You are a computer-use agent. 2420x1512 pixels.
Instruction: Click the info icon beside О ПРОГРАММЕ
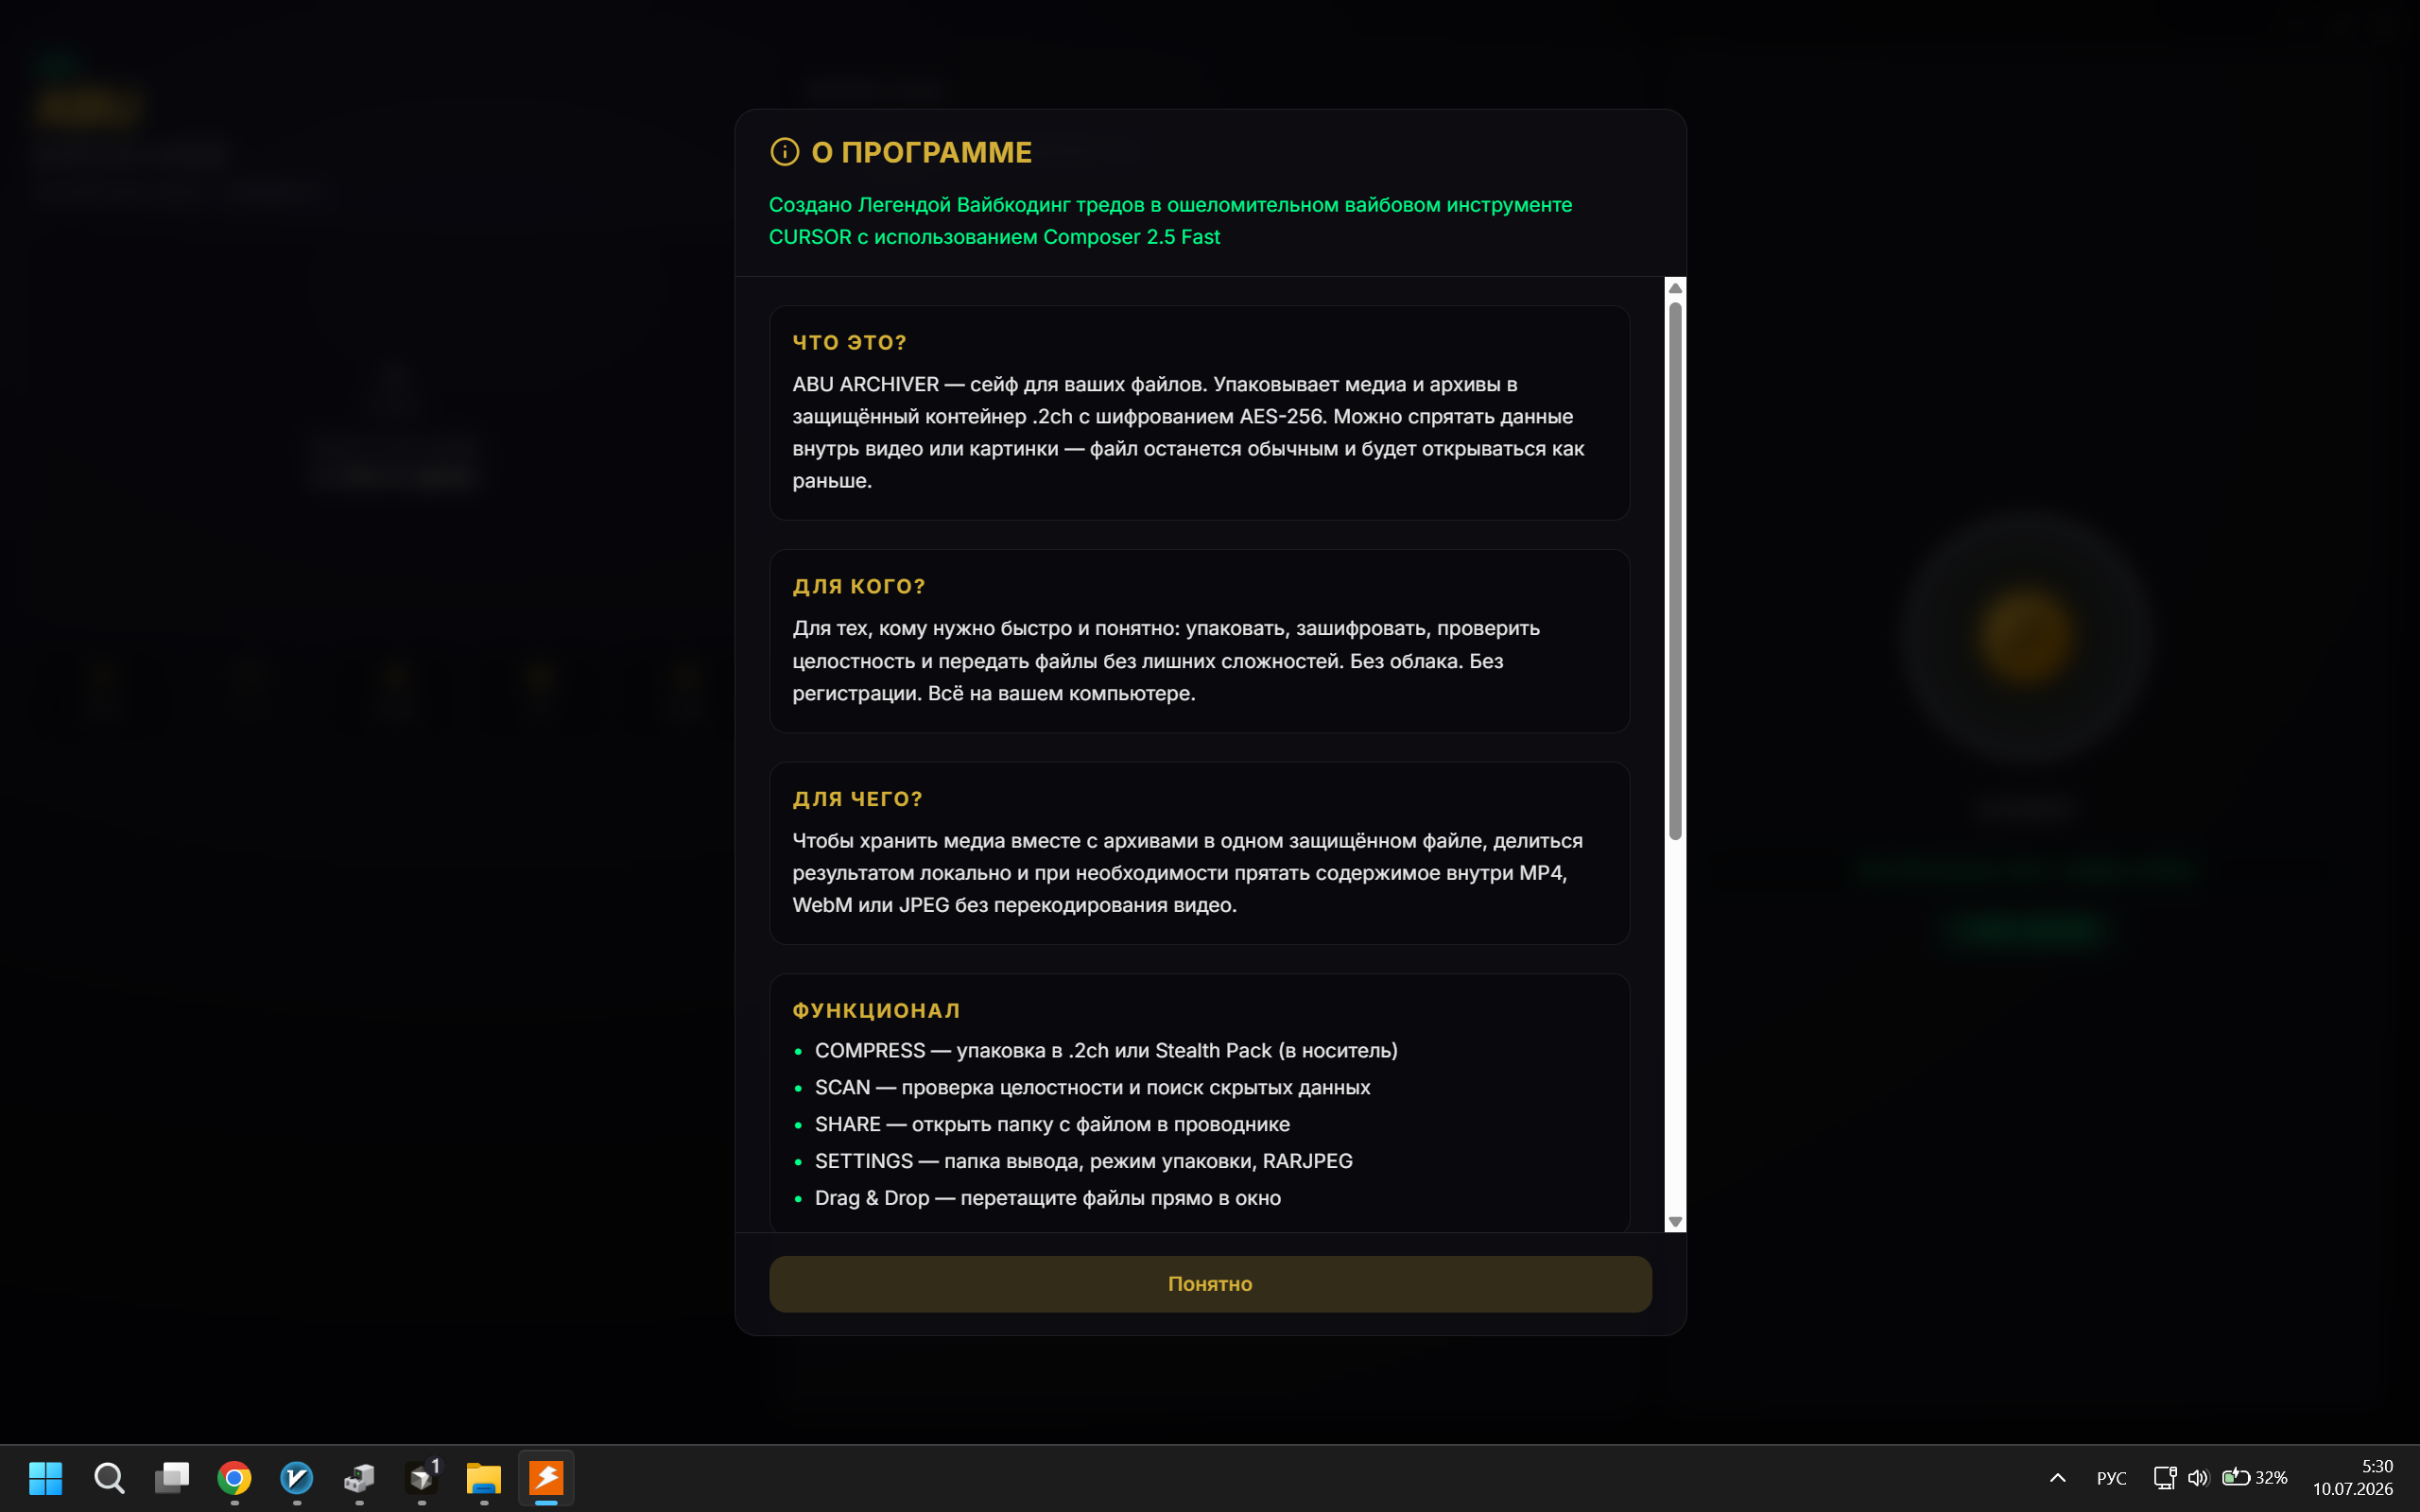784,152
